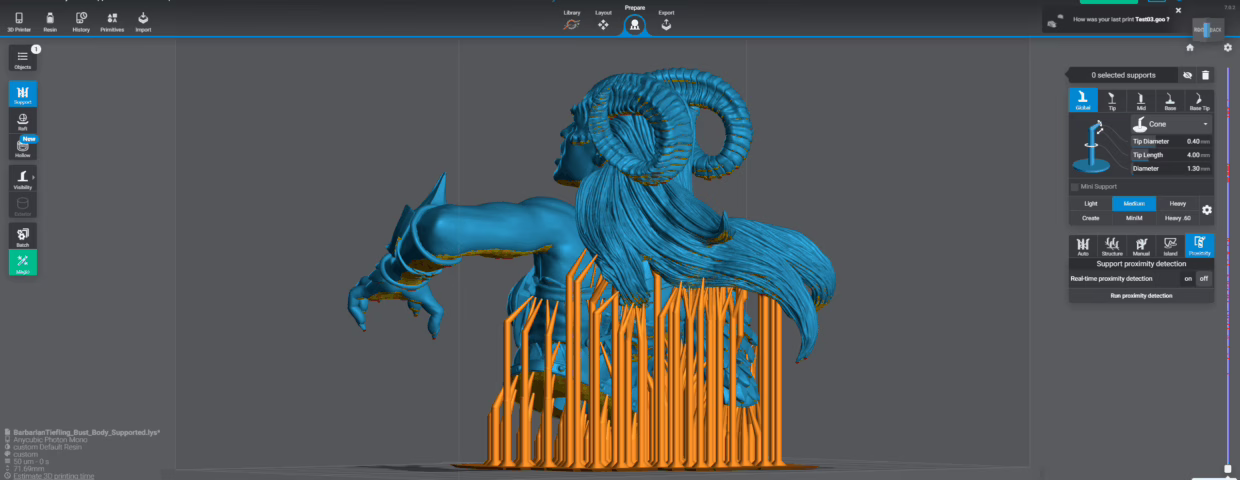Choose the MiniM support preset
The image size is (1240, 480).
[x=1134, y=218]
